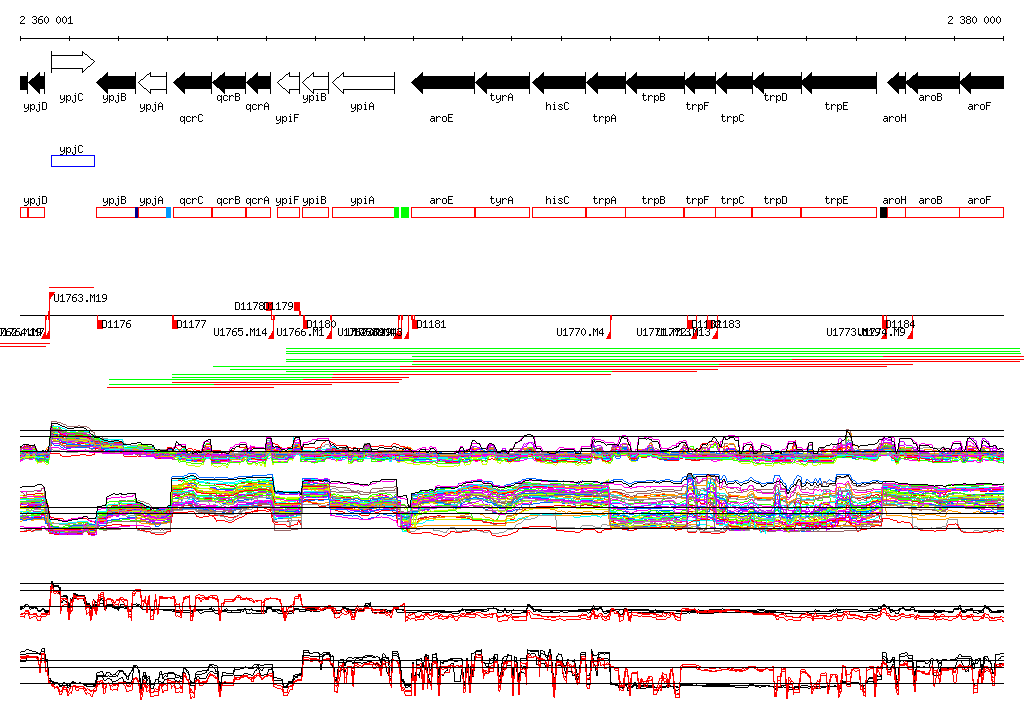This screenshot has height=714, width=1024.
Task: Select the black aroE gene arrow
Action: 442,82
